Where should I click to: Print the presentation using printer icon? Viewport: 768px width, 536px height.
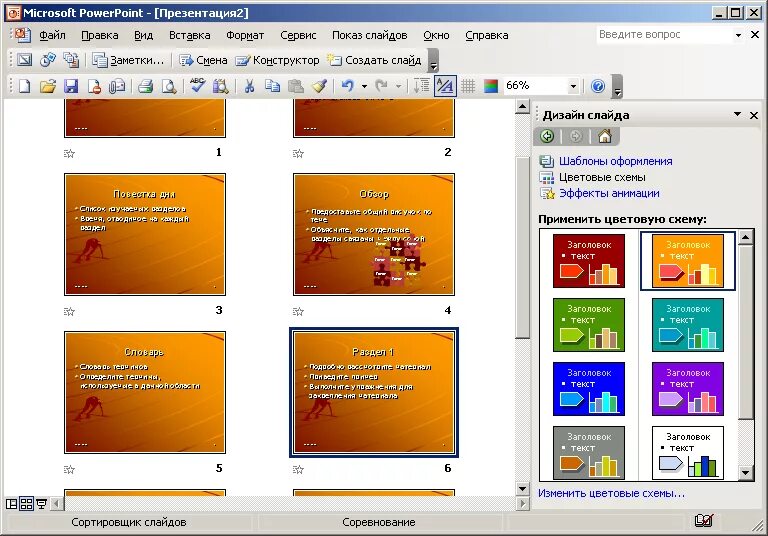[x=145, y=86]
